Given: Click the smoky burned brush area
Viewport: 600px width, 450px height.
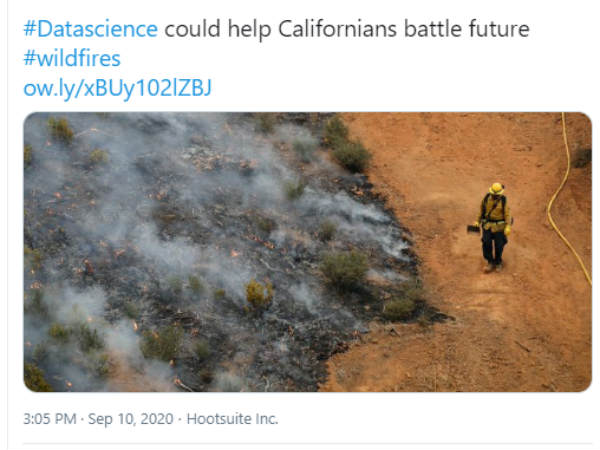Looking at the screenshot, I should (184, 237).
